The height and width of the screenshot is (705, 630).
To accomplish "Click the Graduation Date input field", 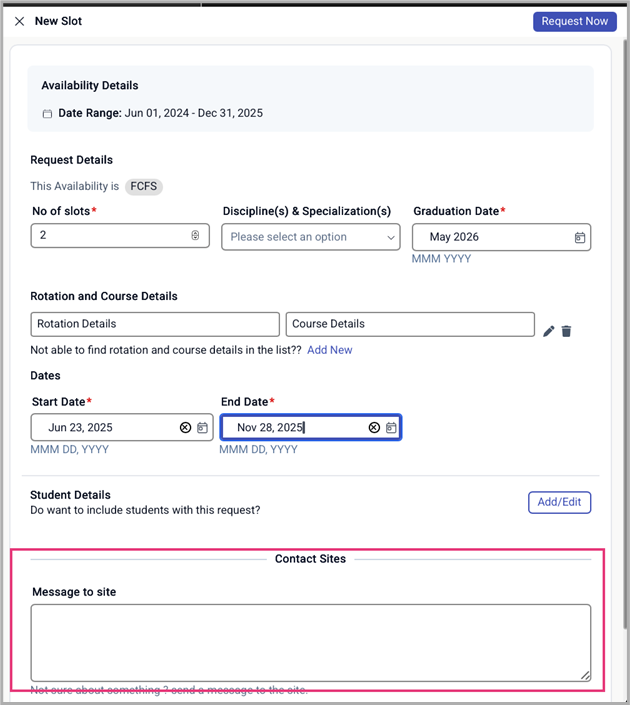I will coord(490,237).
